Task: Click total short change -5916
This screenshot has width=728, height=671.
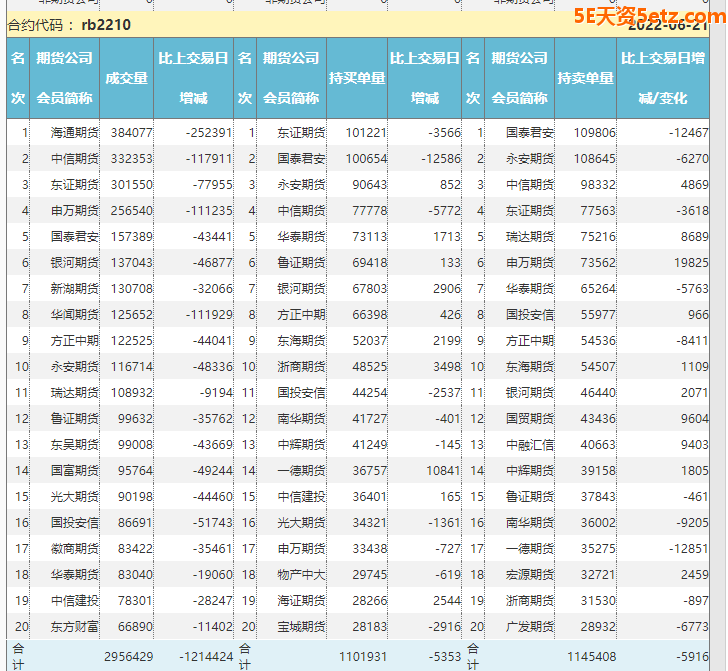Action: click(692, 657)
